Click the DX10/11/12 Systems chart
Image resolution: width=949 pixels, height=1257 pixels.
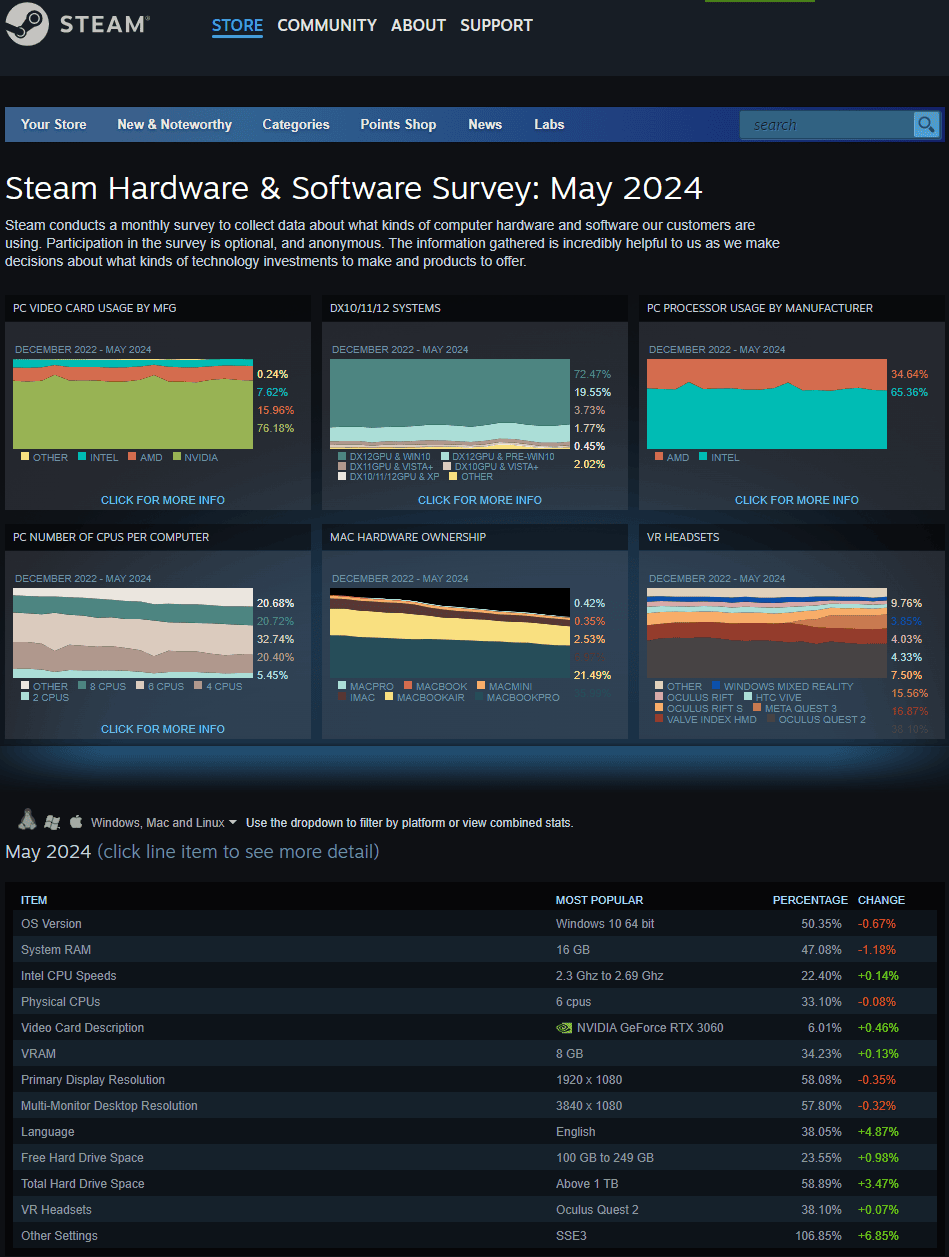click(451, 404)
